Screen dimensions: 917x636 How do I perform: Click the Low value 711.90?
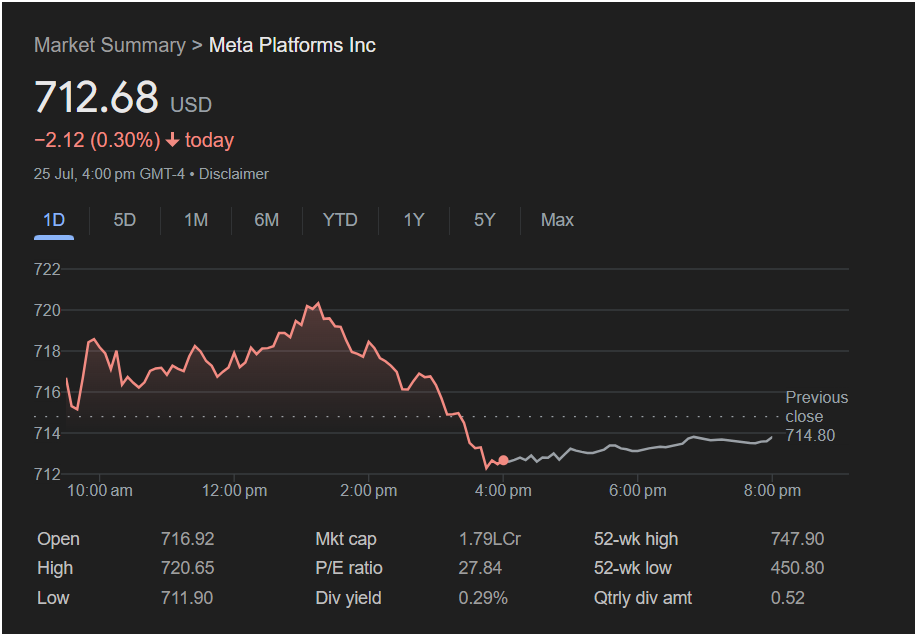click(x=187, y=598)
